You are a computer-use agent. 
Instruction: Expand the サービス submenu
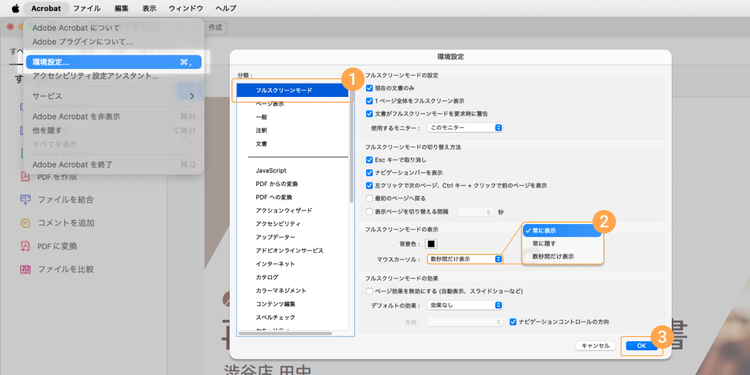click(x=114, y=96)
